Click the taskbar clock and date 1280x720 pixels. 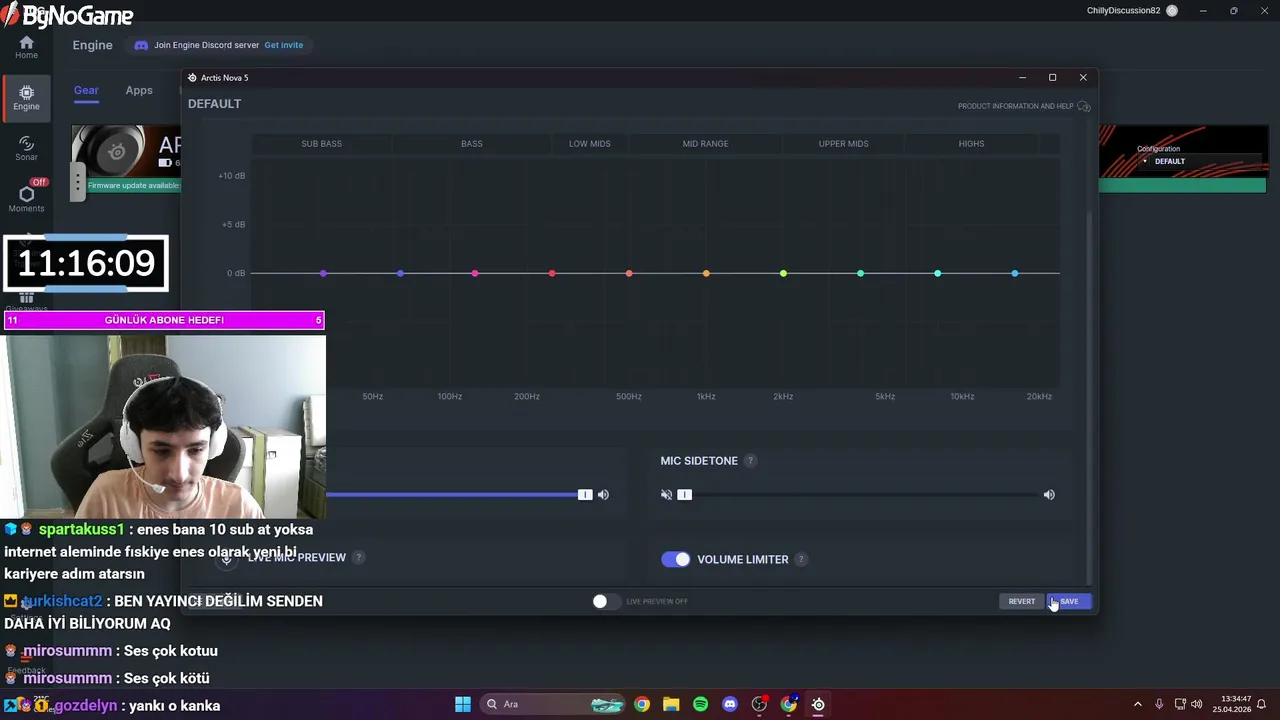[x=1232, y=704]
